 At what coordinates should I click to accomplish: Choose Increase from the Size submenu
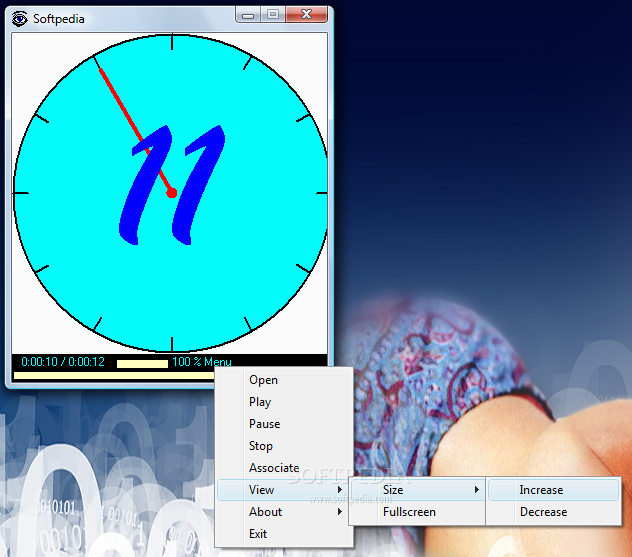[x=553, y=490]
